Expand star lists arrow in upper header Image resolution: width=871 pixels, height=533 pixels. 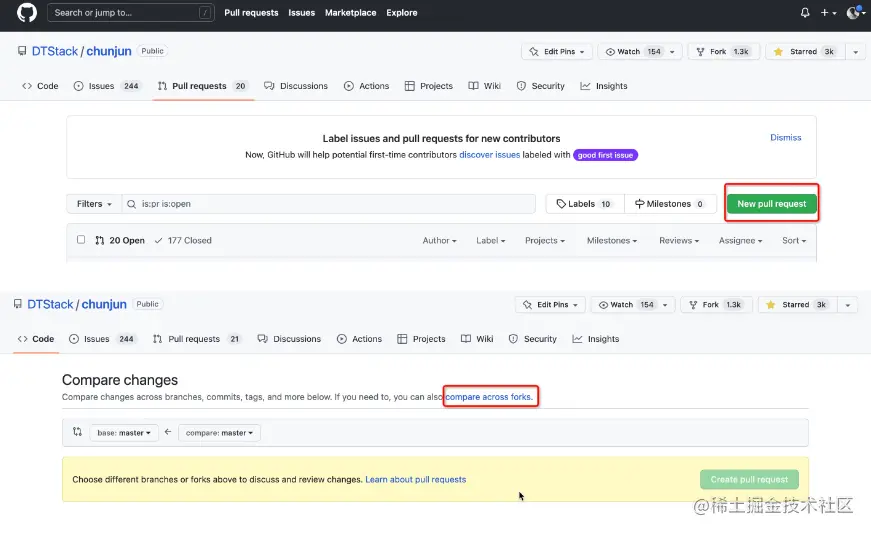(855, 52)
